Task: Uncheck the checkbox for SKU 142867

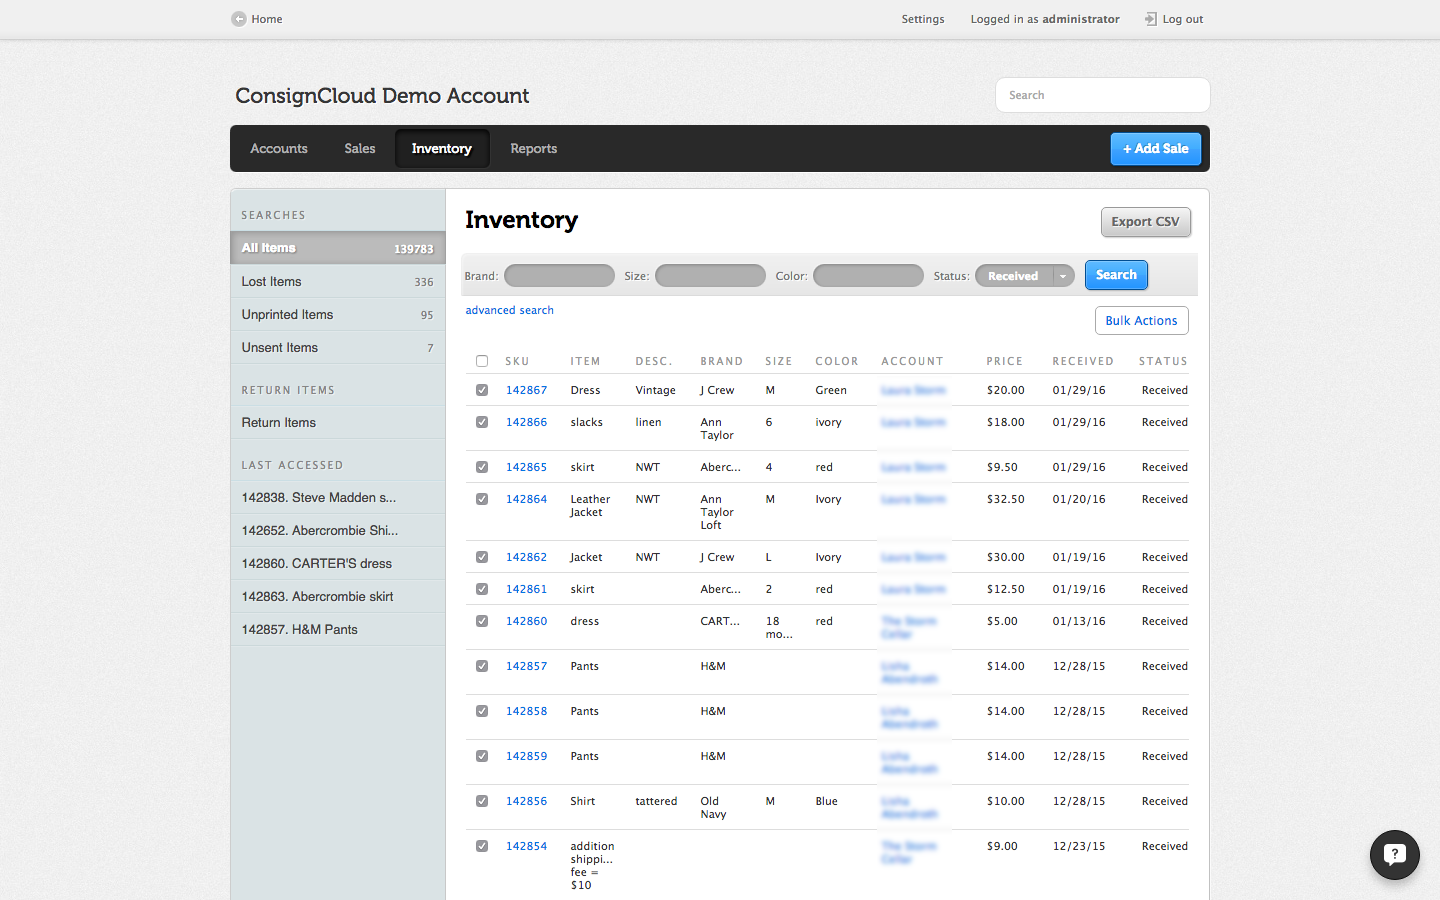Action: pyautogui.click(x=482, y=390)
